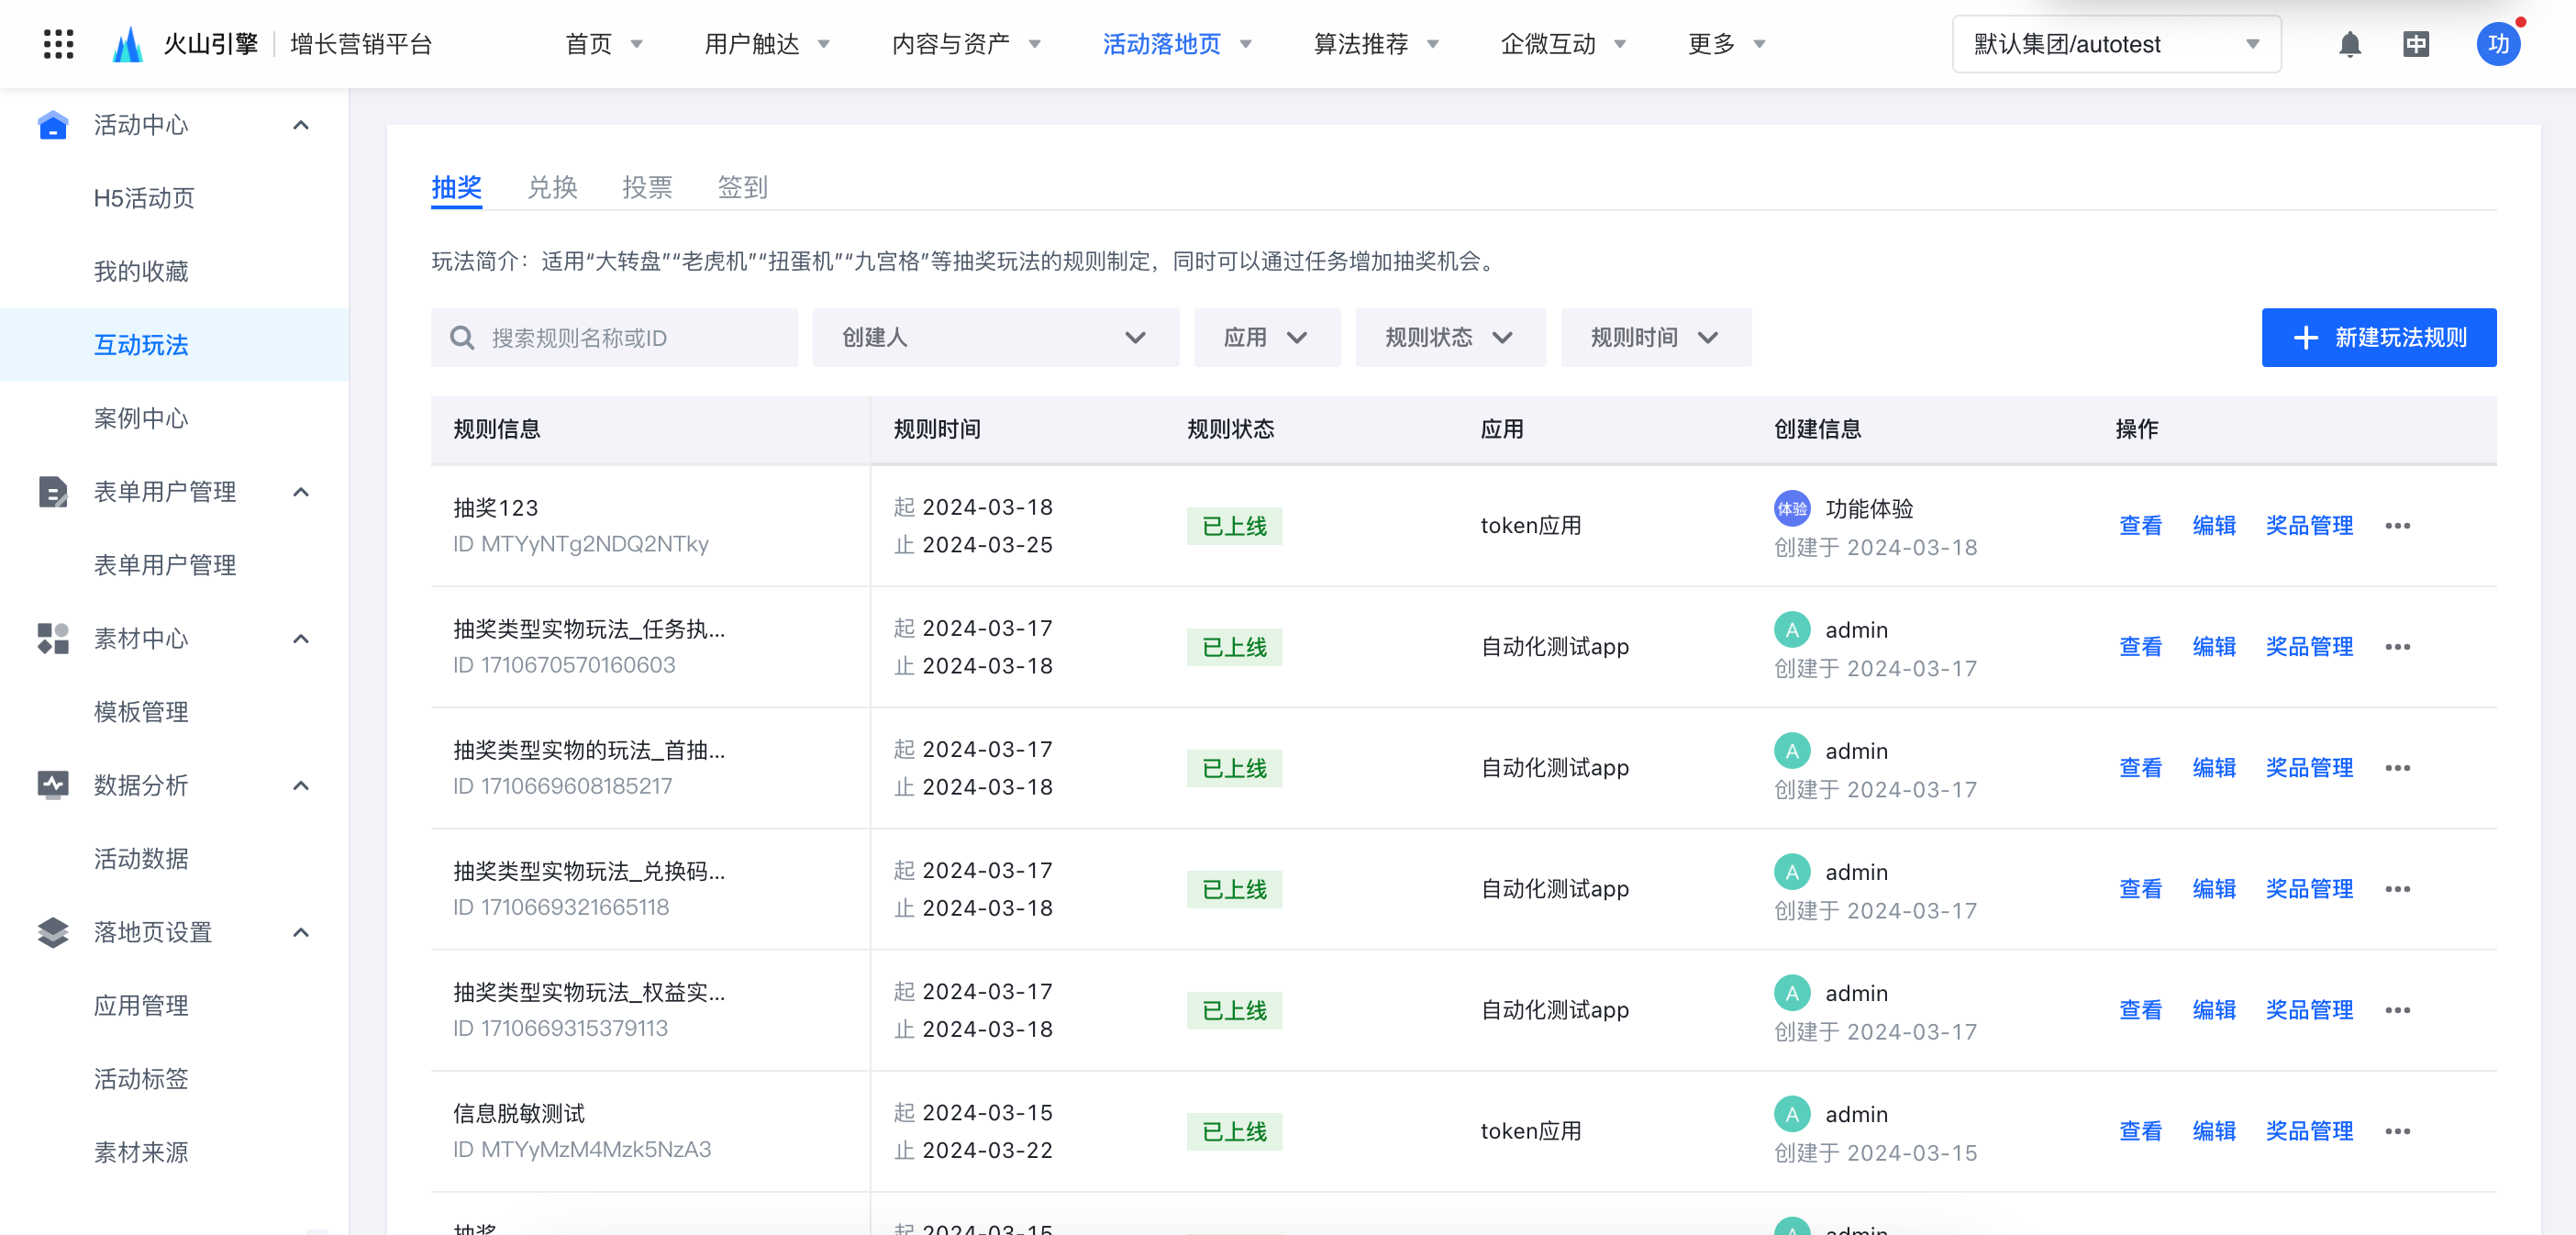Click 编辑 for 抽奖类型实物玩法_任务执 rule

[2213, 647]
